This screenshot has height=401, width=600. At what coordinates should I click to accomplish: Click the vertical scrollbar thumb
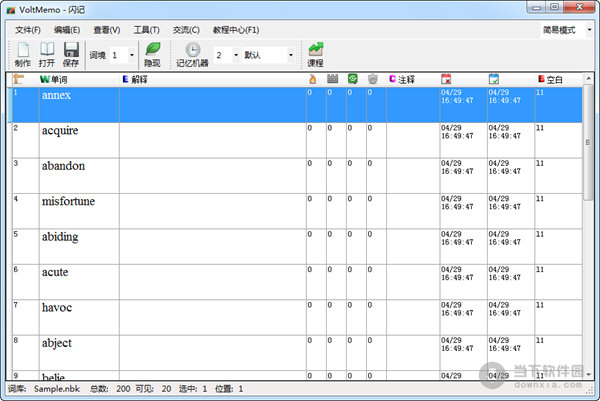click(589, 142)
